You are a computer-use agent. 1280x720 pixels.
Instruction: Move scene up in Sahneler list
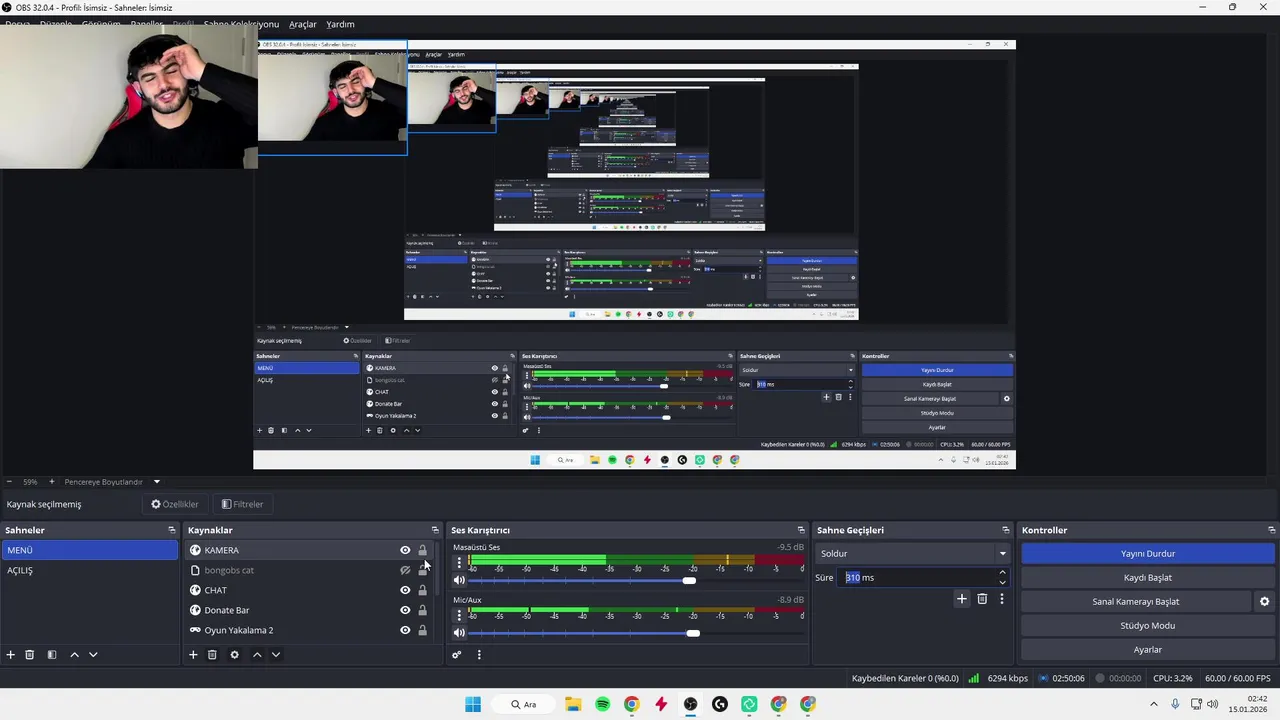74,655
